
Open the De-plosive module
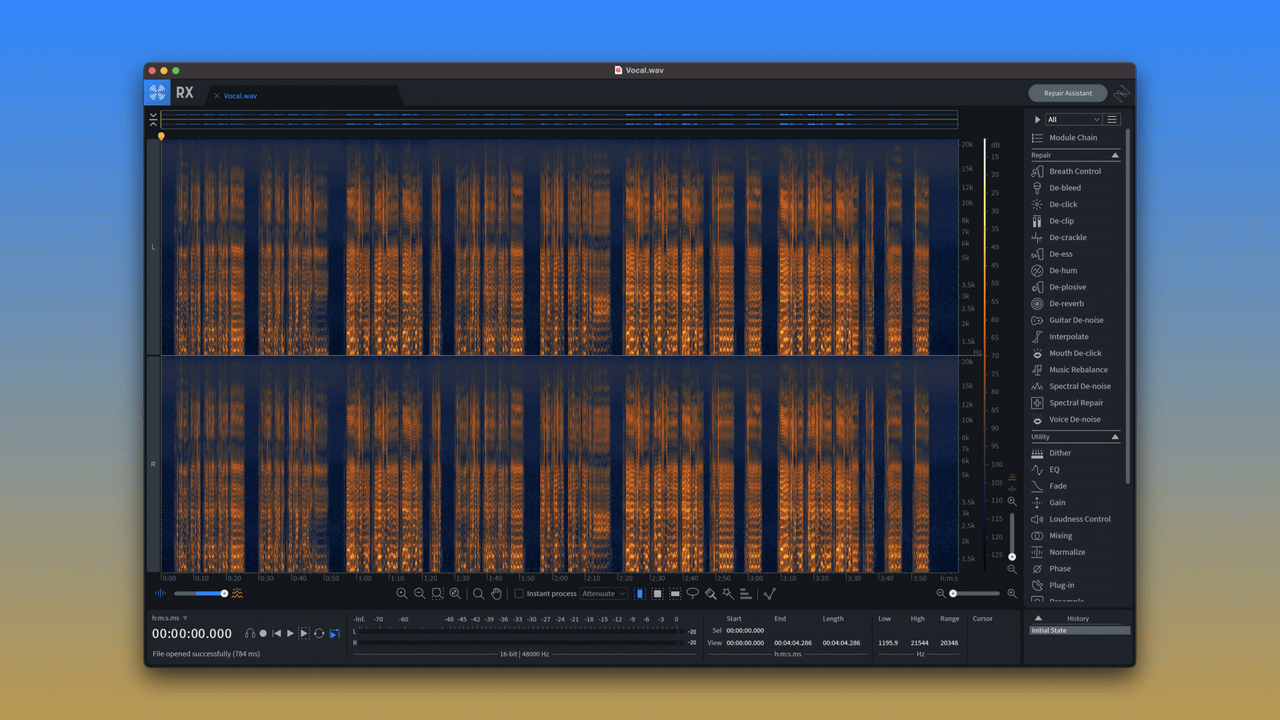(x=1075, y=287)
